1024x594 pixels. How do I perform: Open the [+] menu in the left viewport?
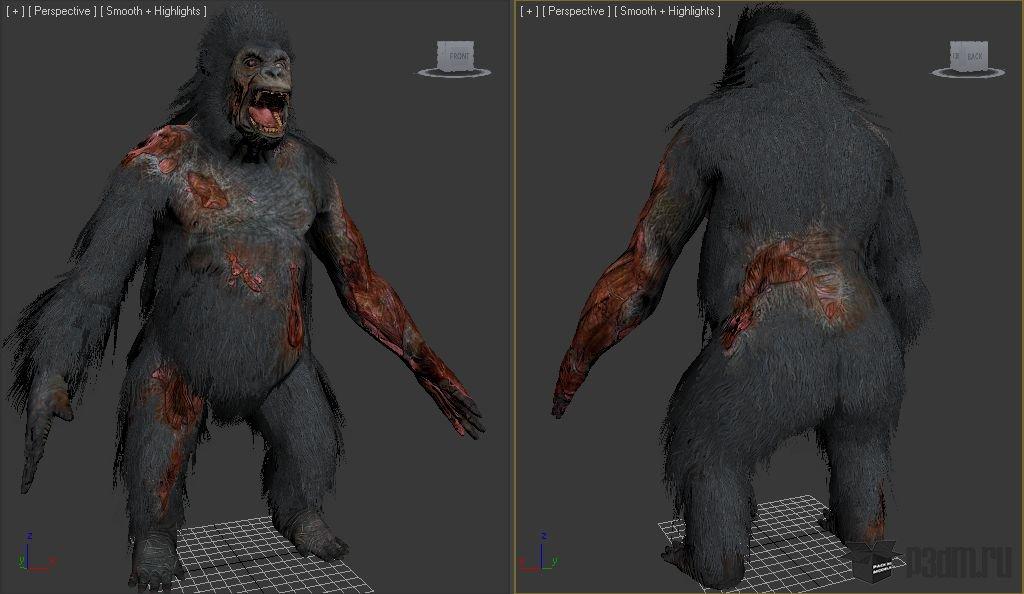pyautogui.click(x=15, y=11)
